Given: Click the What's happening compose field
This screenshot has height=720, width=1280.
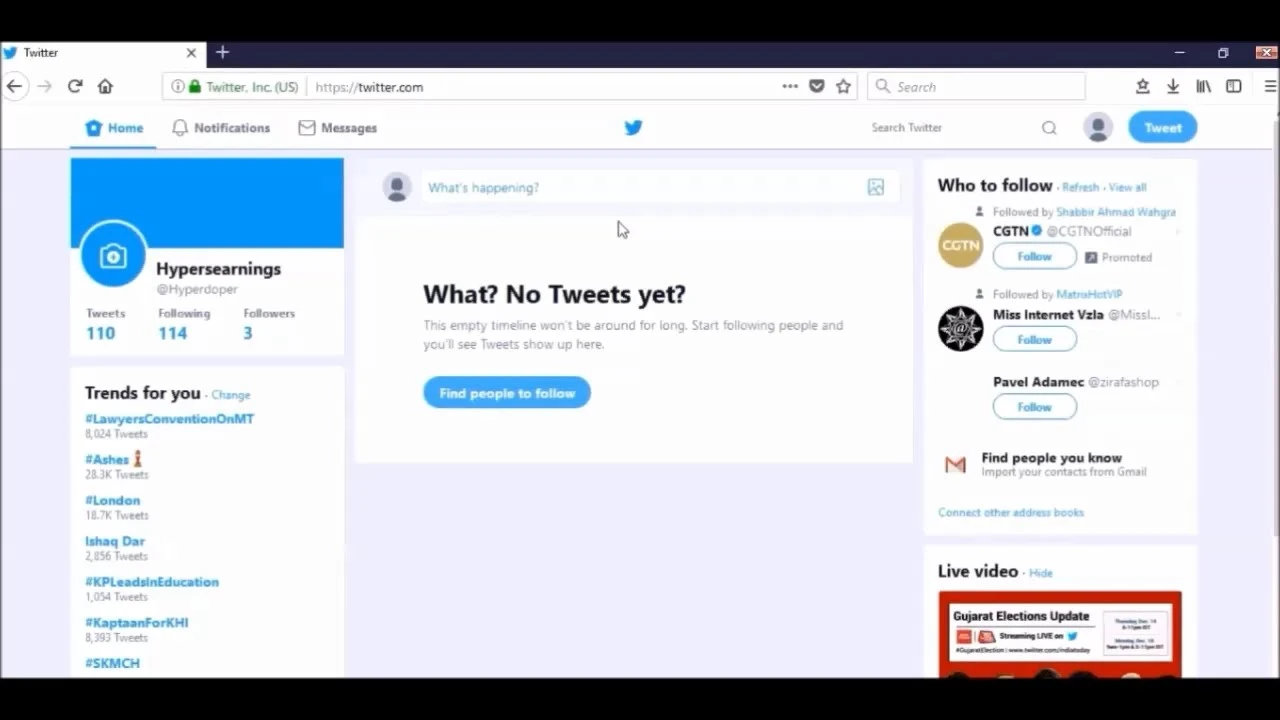Looking at the screenshot, I should coord(643,187).
